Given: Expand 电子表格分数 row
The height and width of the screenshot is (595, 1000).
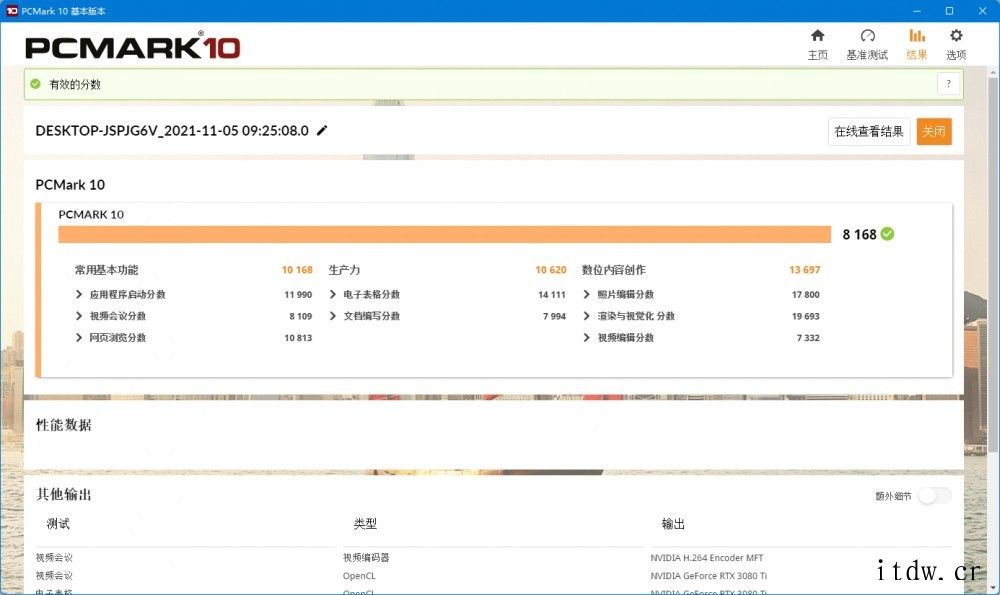Looking at the screenshot, I should (x=333, y=294).
